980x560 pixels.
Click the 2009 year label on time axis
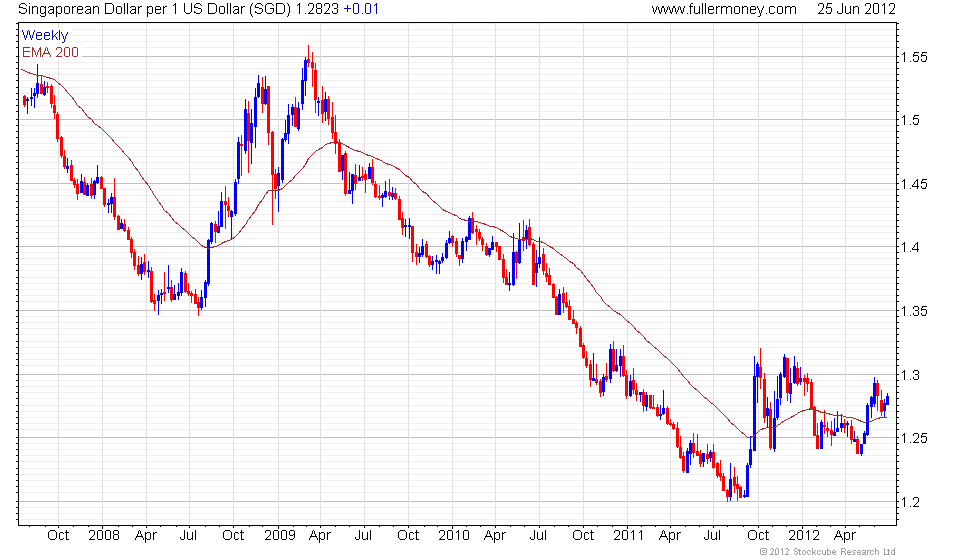point(279,536)
